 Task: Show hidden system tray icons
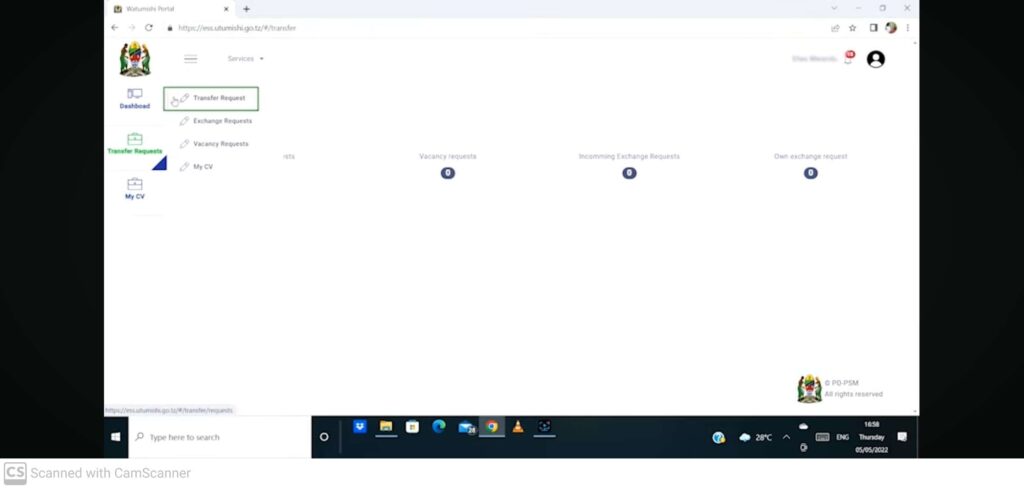(x=786, y=437)
